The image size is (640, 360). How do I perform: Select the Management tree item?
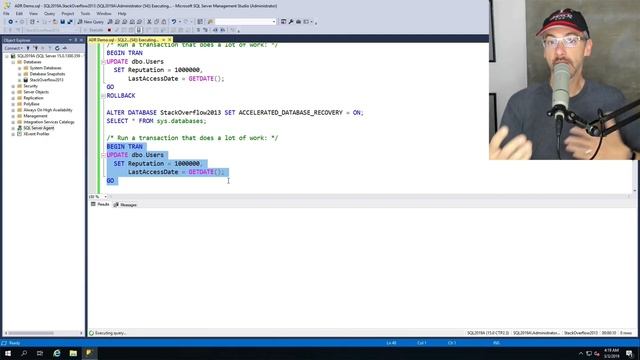[x=35, y=116]
